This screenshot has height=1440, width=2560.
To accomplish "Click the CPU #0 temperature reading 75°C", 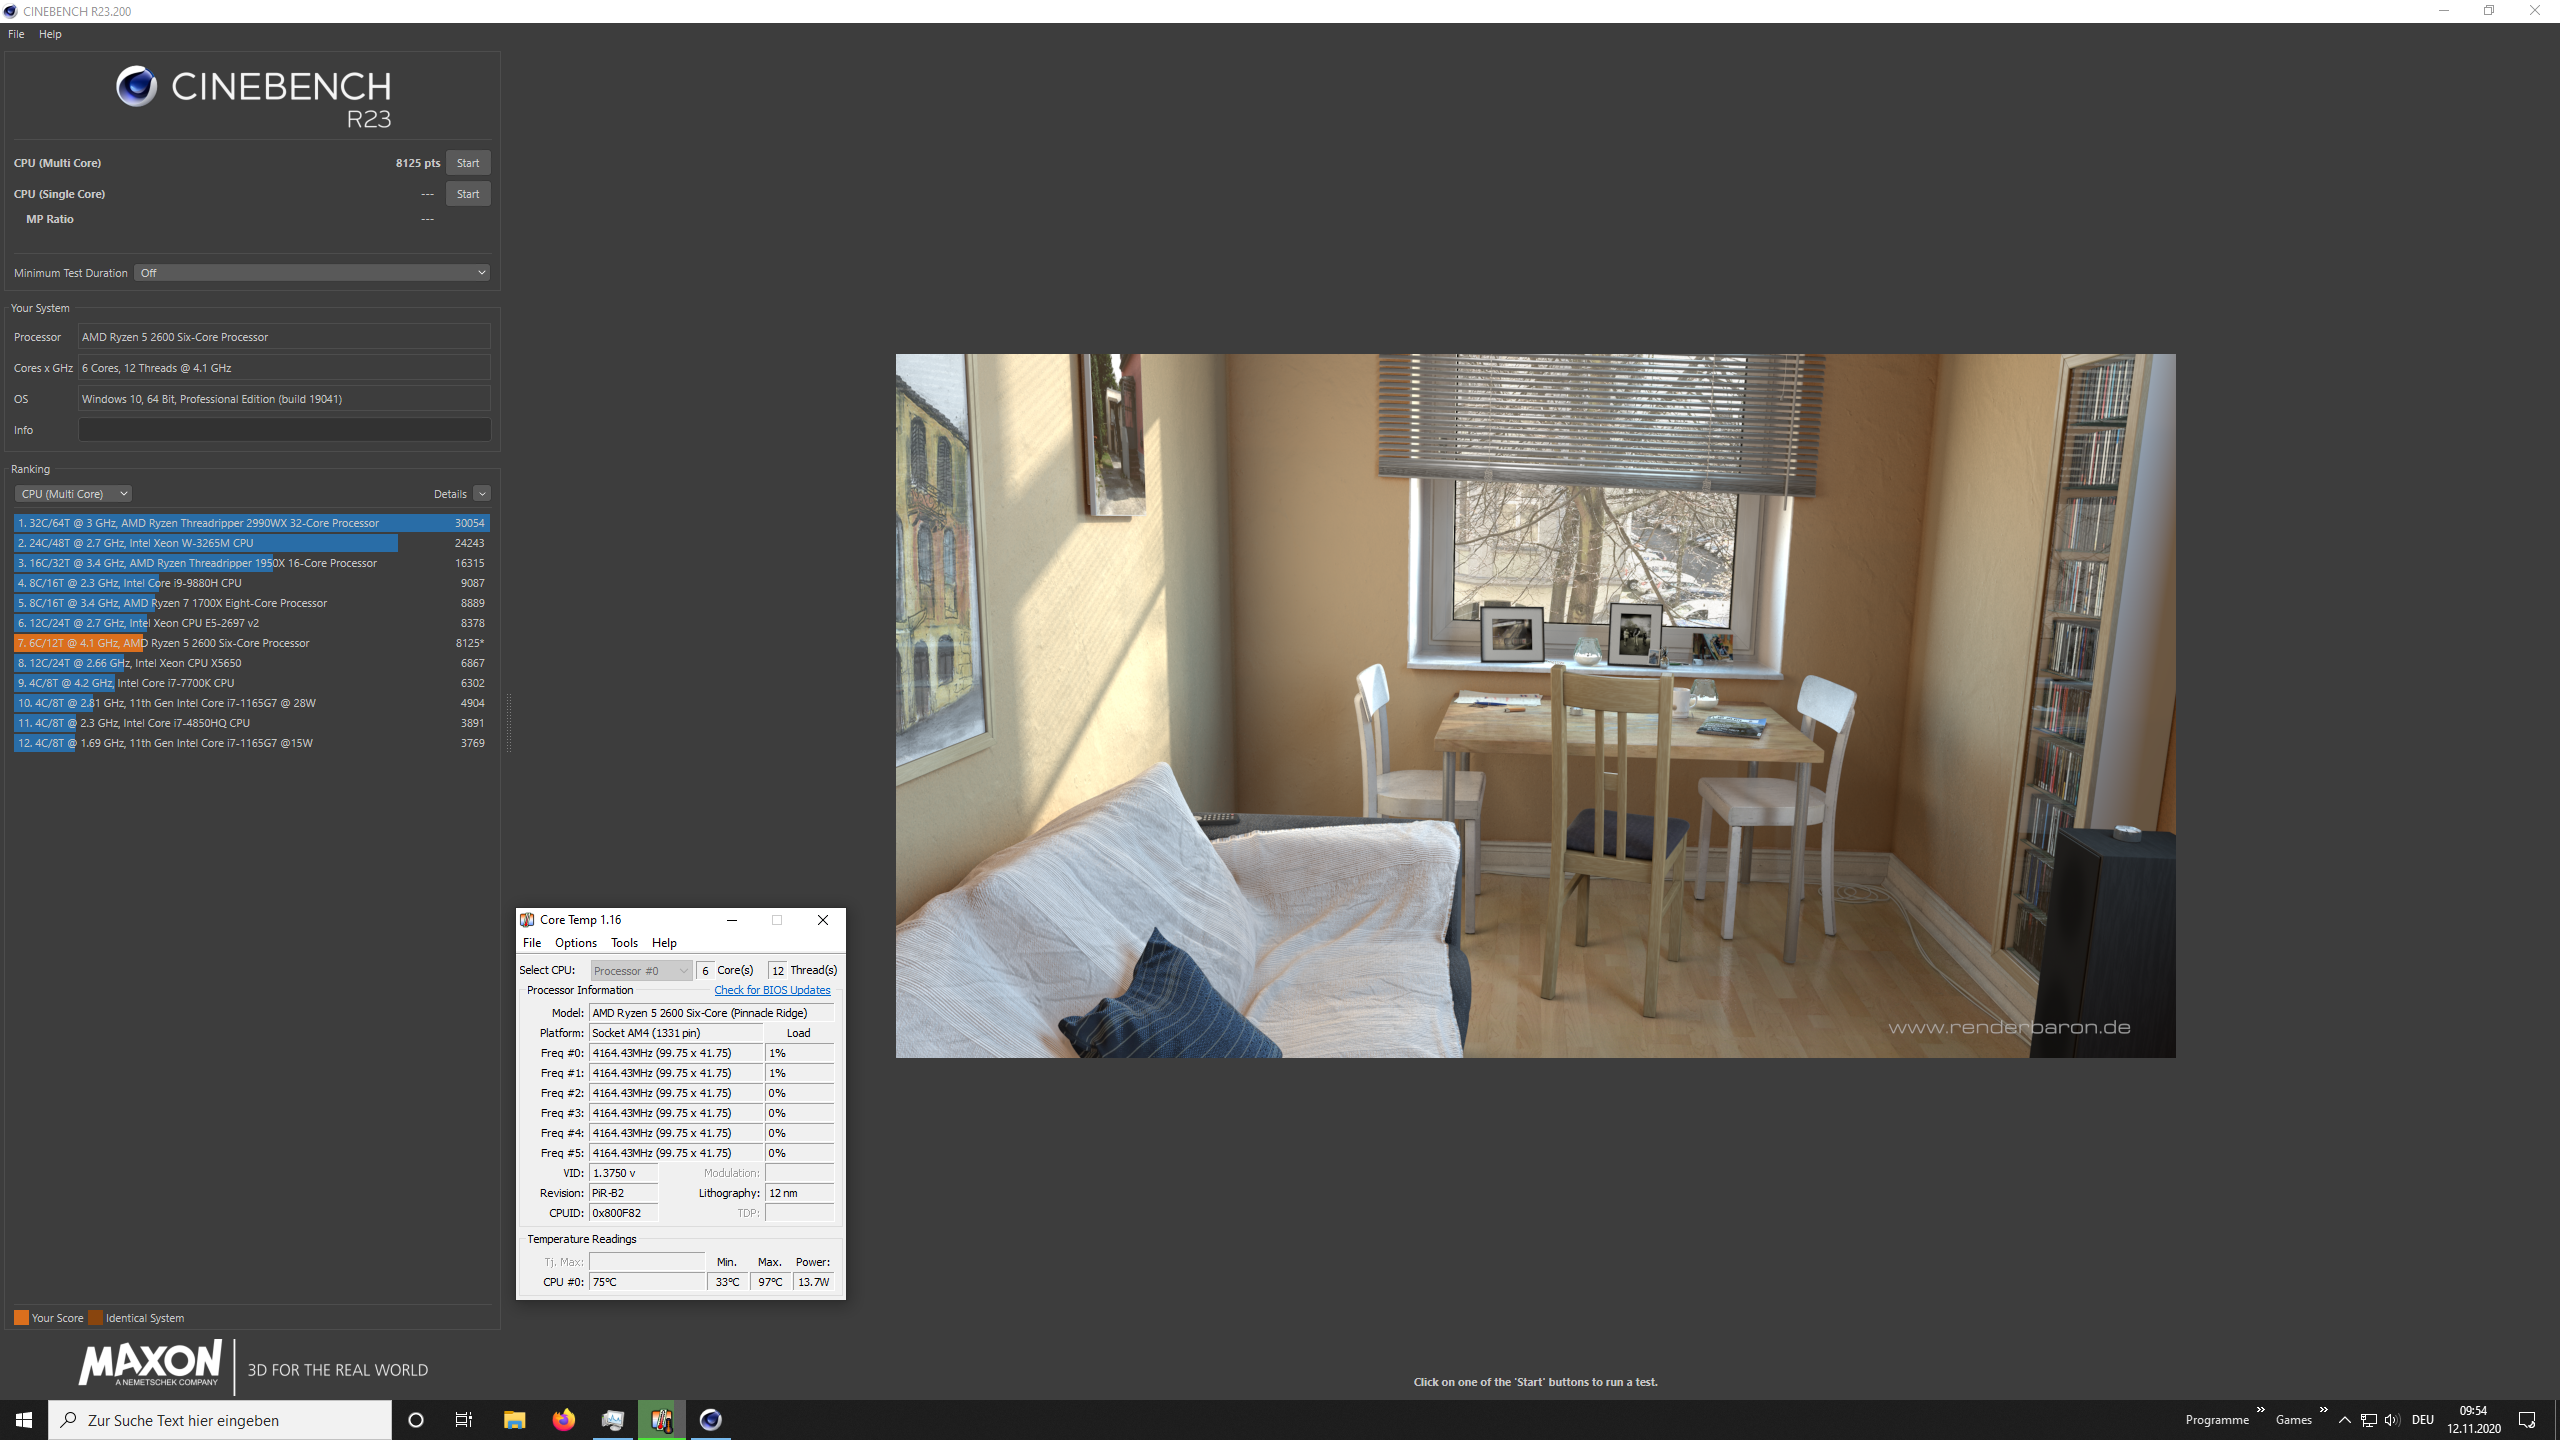I will (x=647, y=1282).
